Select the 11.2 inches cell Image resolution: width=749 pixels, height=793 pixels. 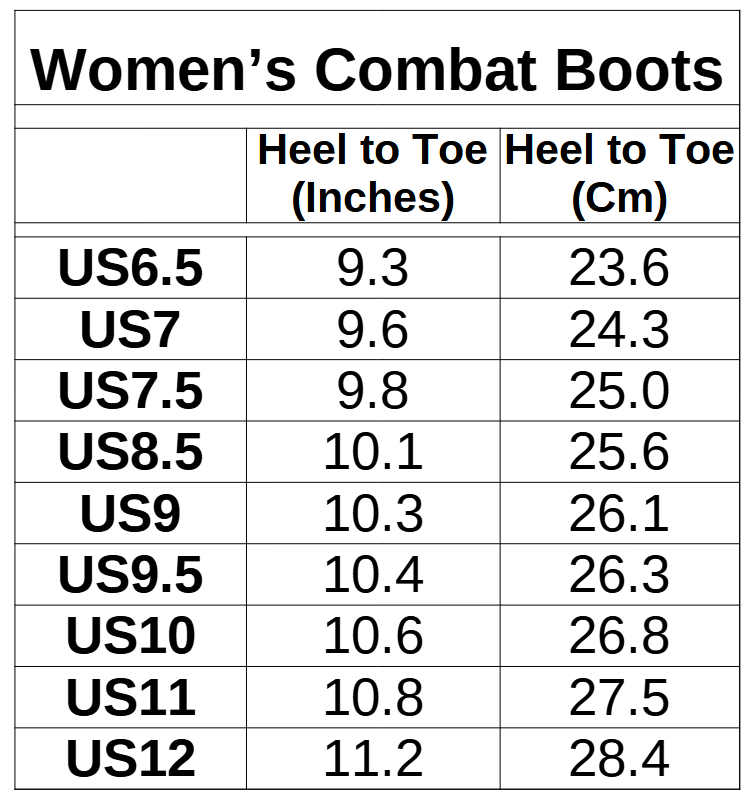[x=372, y=759]
